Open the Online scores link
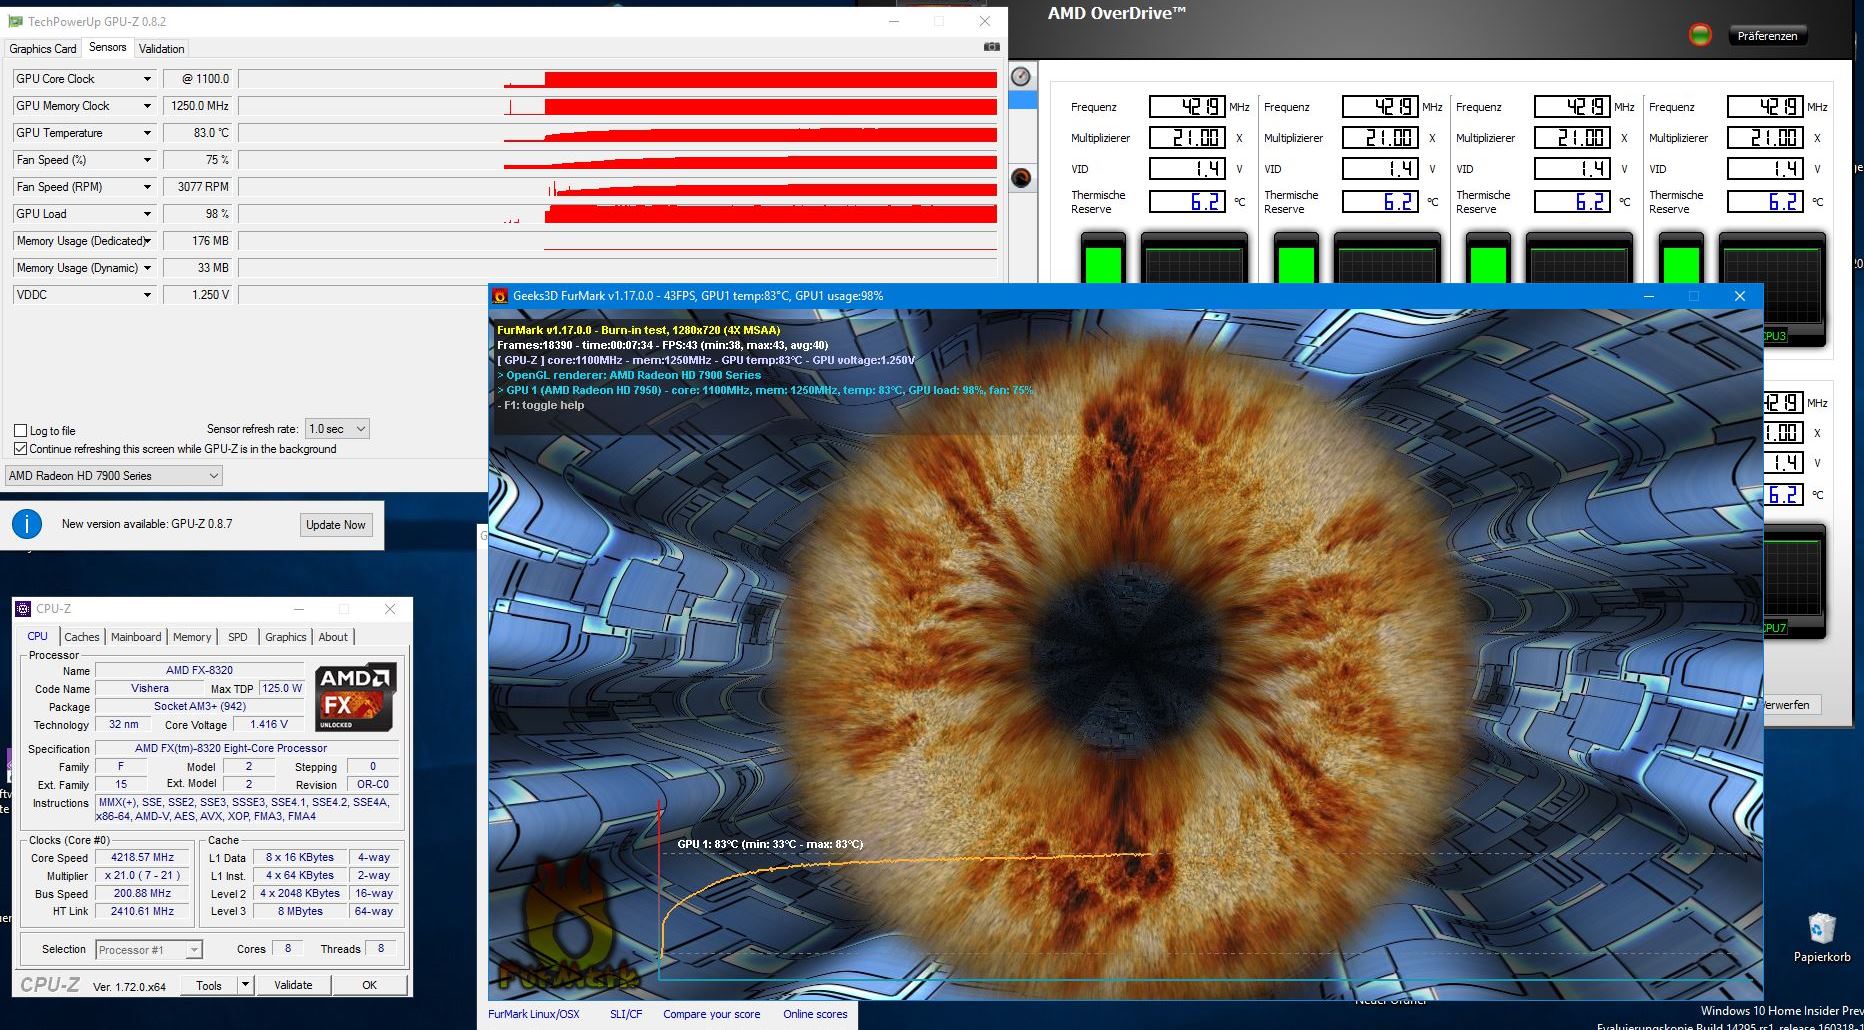Viewport: 1864px width, 1030px height. tap(815, 1014)
